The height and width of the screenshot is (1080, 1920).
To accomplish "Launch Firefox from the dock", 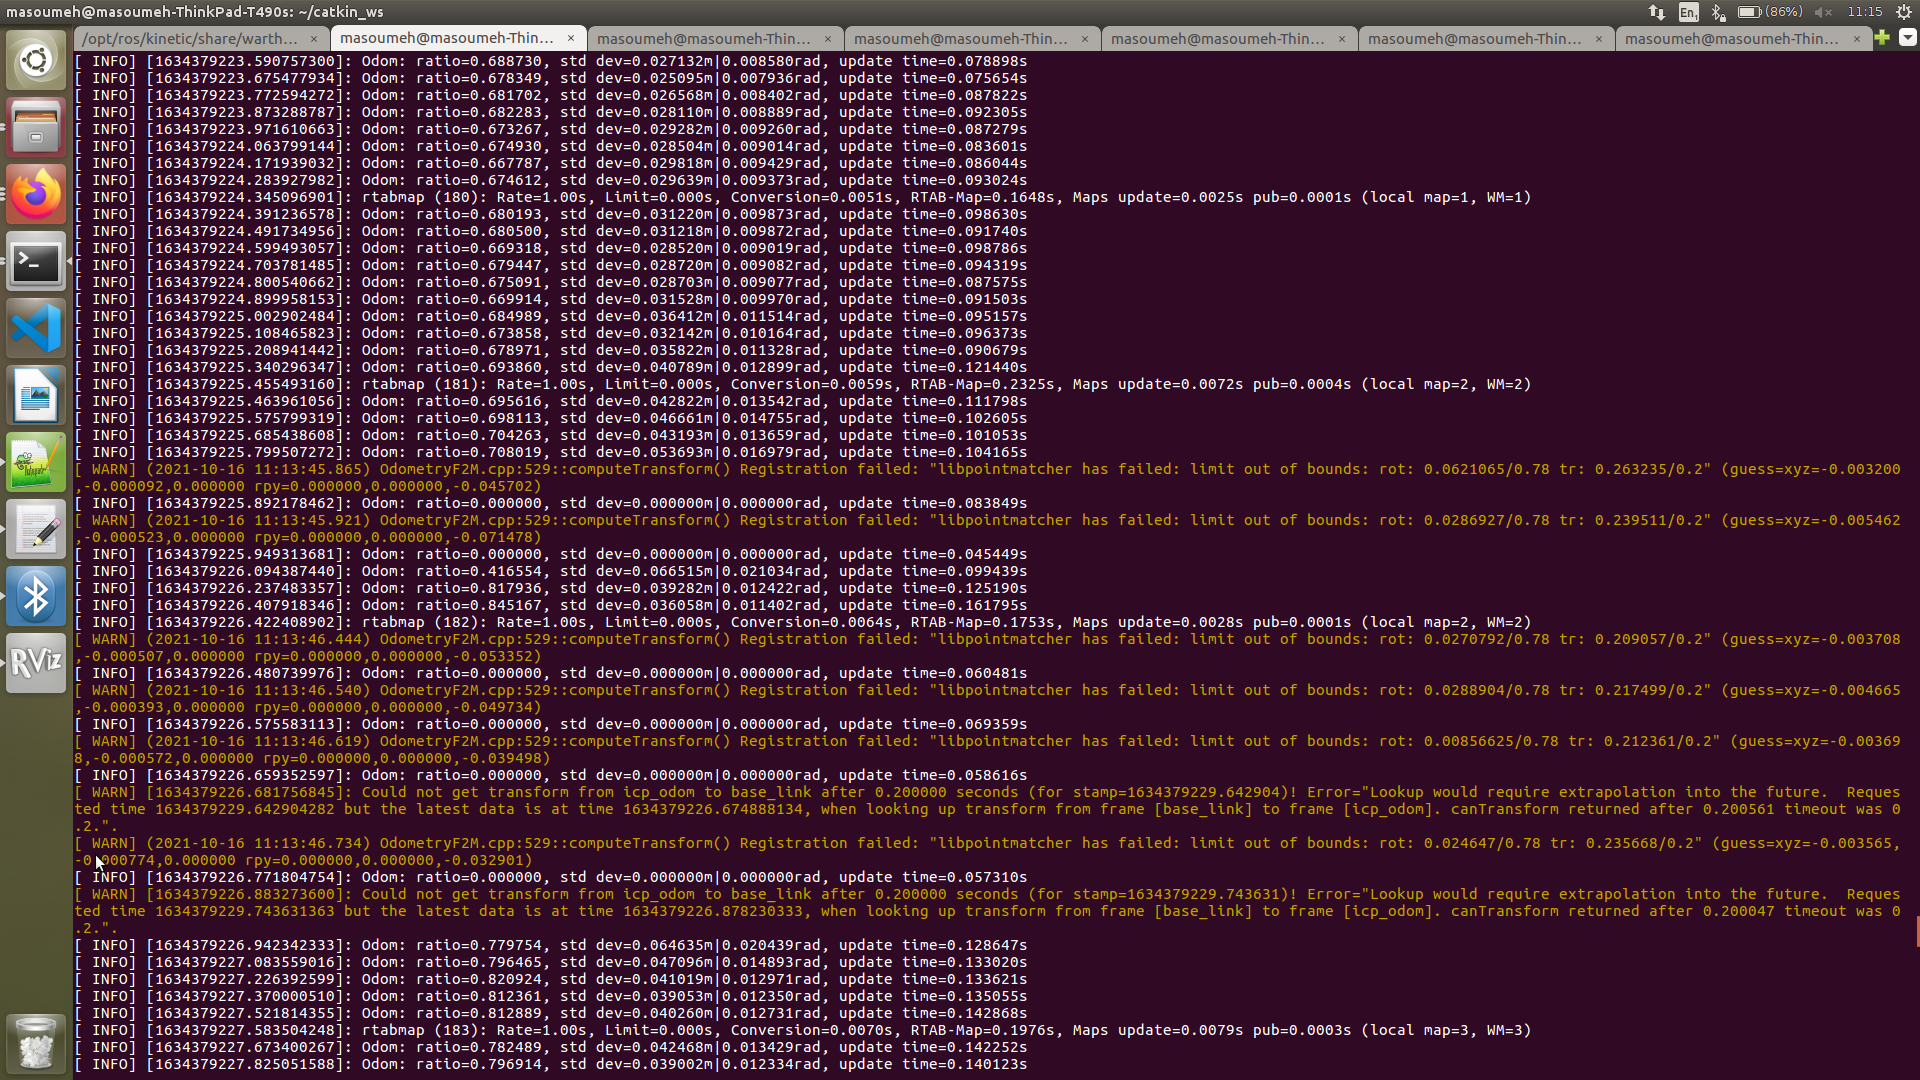I will (x=36, y=194).
